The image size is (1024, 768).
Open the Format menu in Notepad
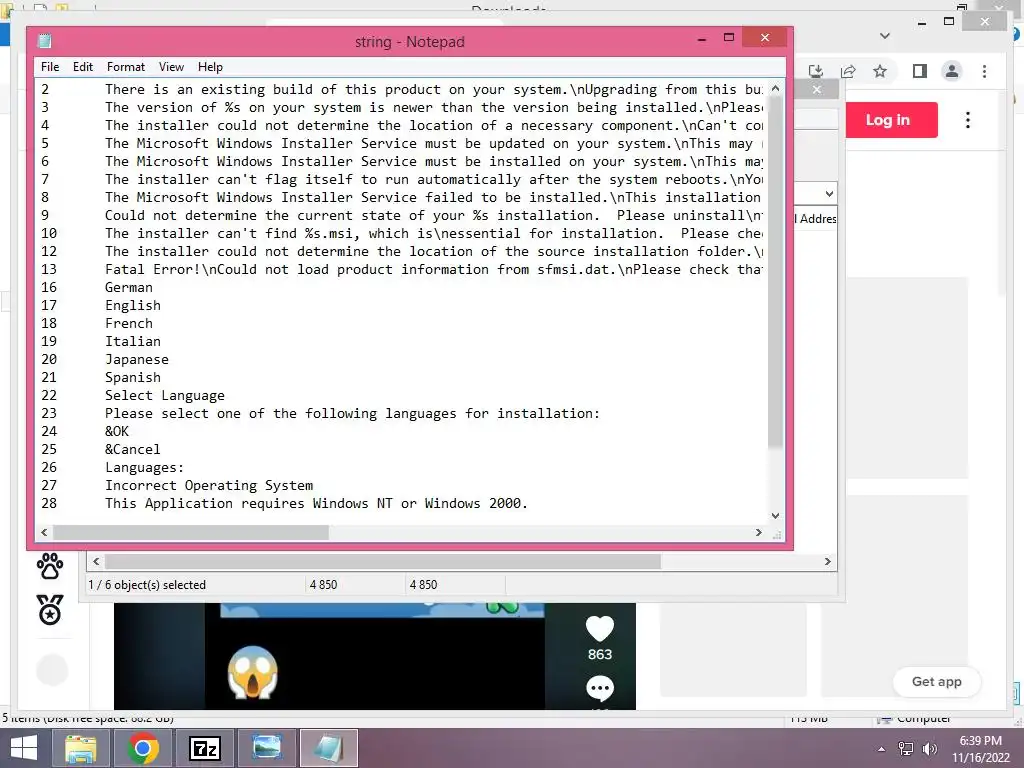tap(125, 67)
